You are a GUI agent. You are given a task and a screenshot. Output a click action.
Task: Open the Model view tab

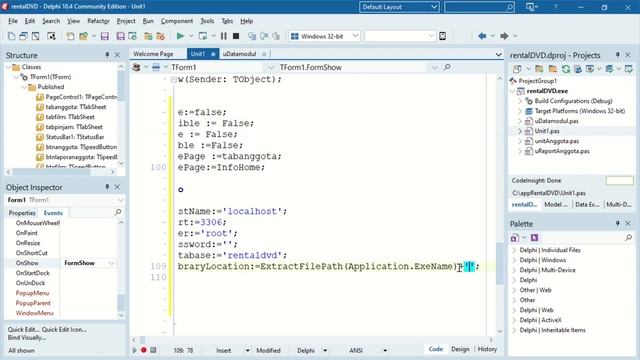point(556,204)
